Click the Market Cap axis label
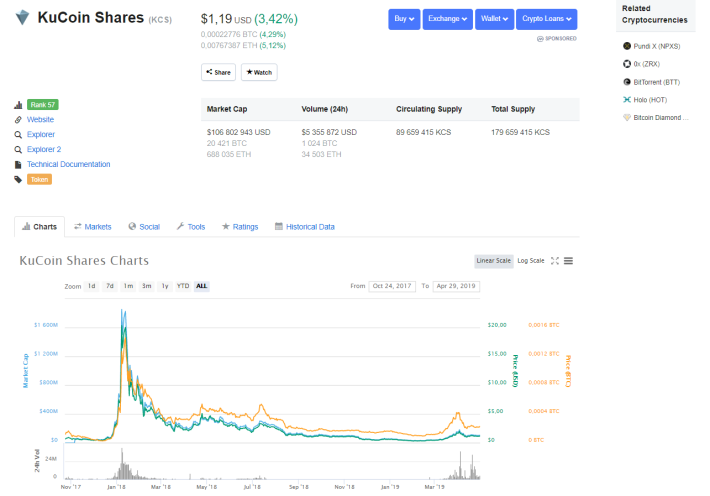 [25, 371]
